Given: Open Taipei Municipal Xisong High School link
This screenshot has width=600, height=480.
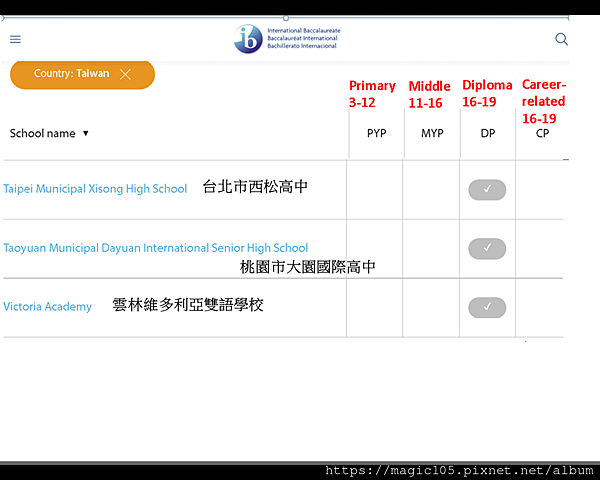Looking at the screenshot, I should 95,189.
